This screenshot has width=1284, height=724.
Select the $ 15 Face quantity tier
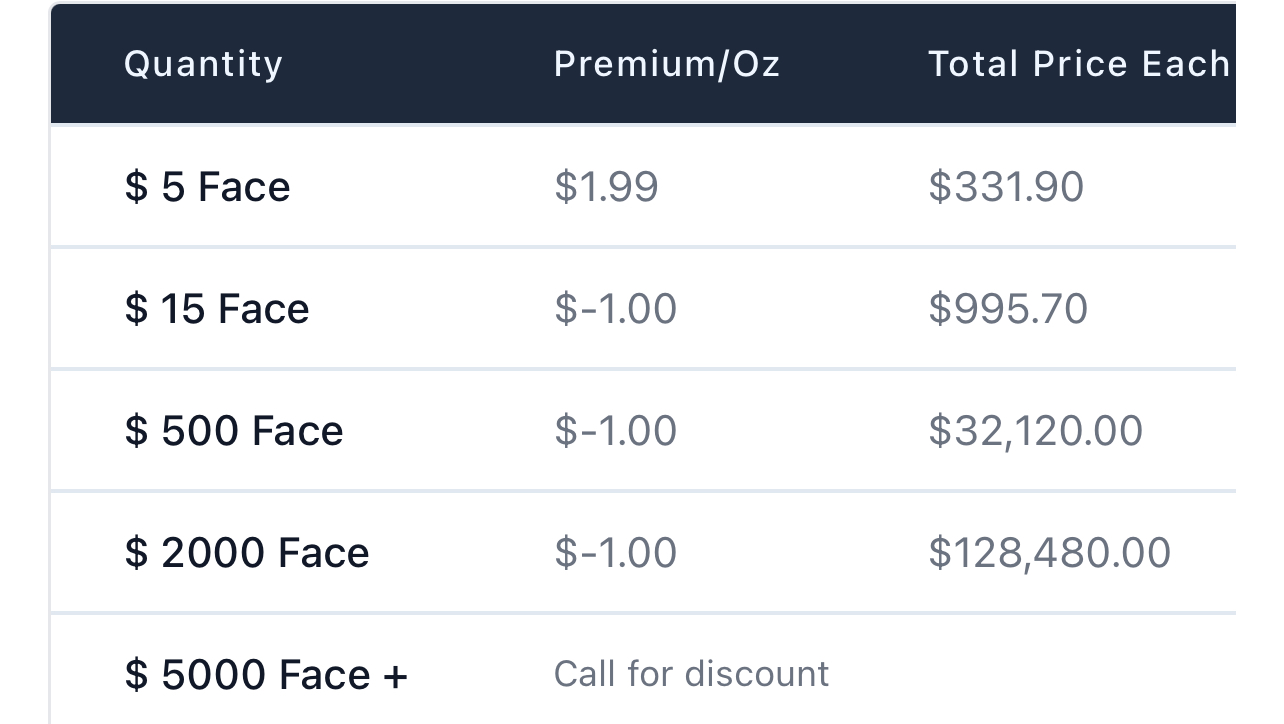[x=216, y=309]
